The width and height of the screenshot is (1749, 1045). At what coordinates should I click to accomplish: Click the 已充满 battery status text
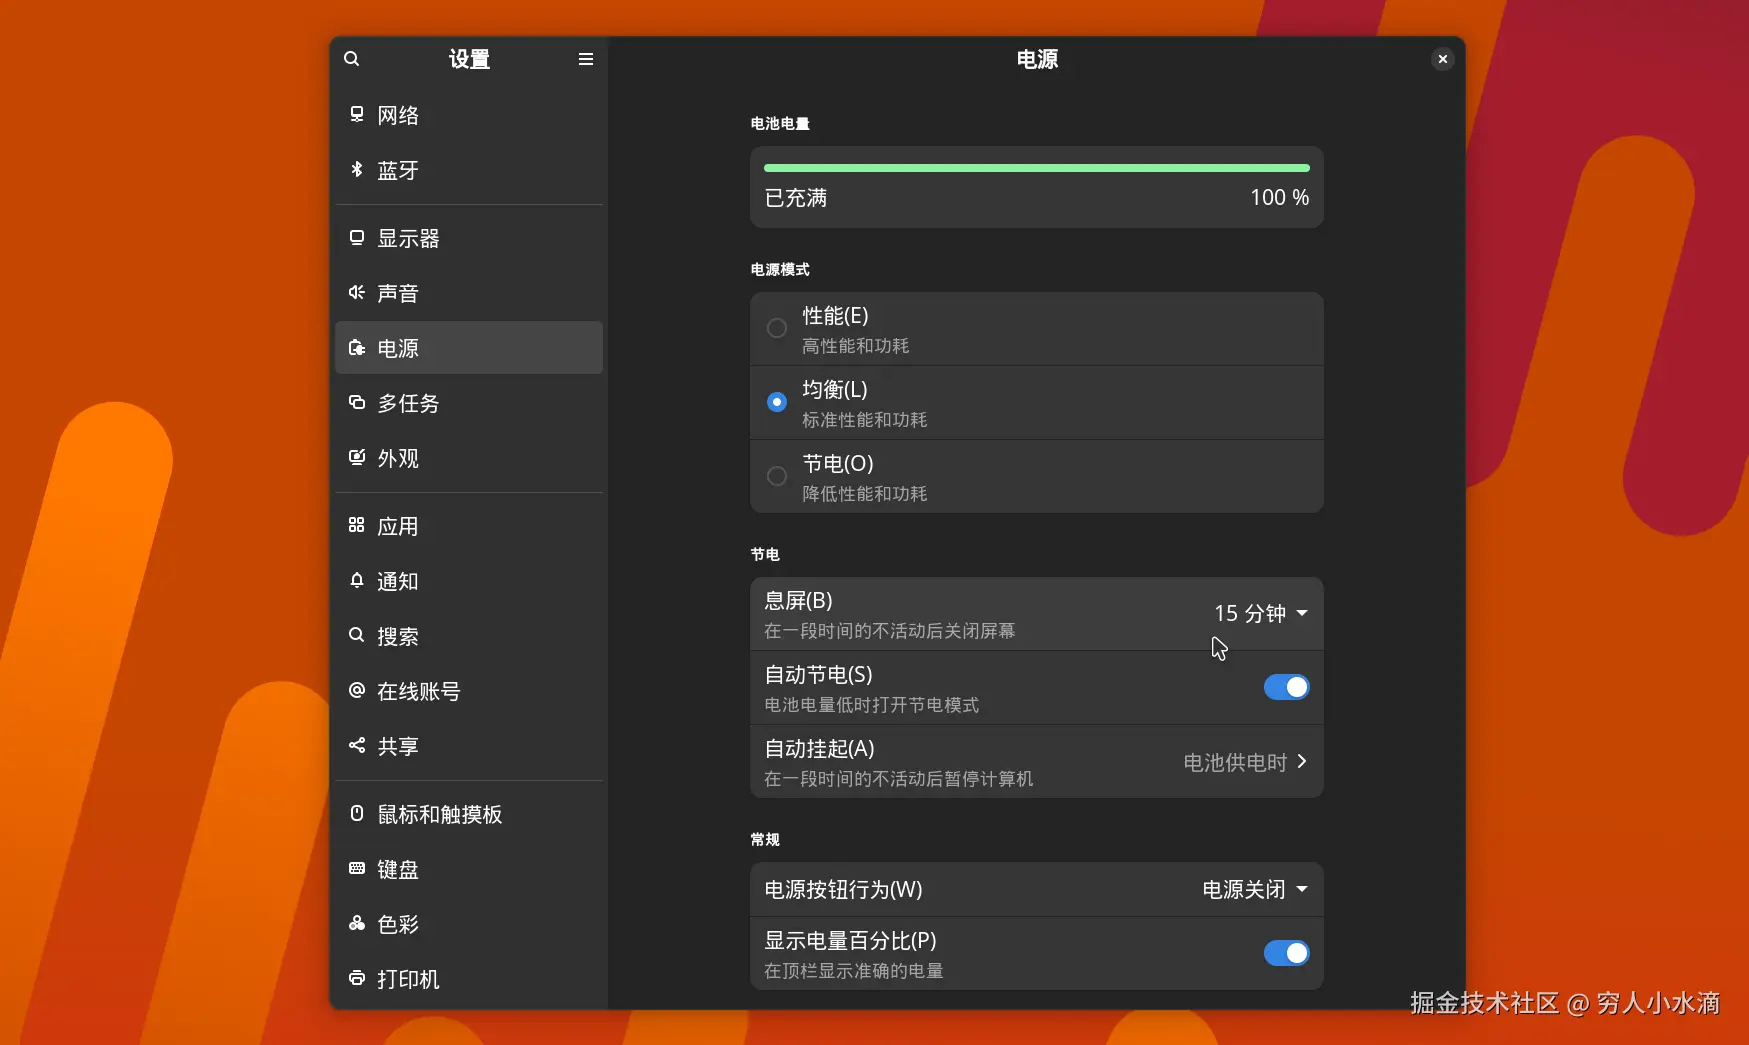pyautogui.click(x=796, y=198)
